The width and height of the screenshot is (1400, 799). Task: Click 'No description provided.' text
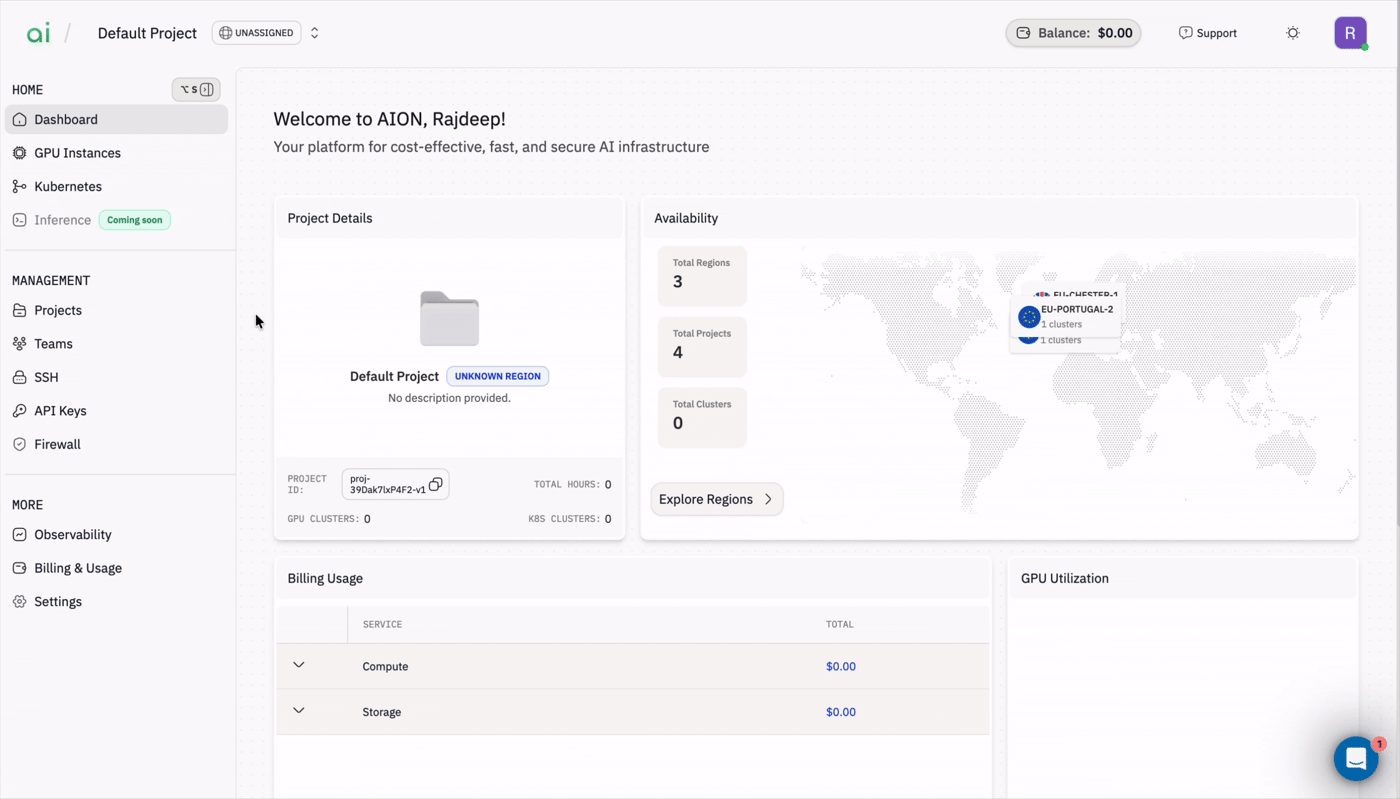(x=449, y=398)
